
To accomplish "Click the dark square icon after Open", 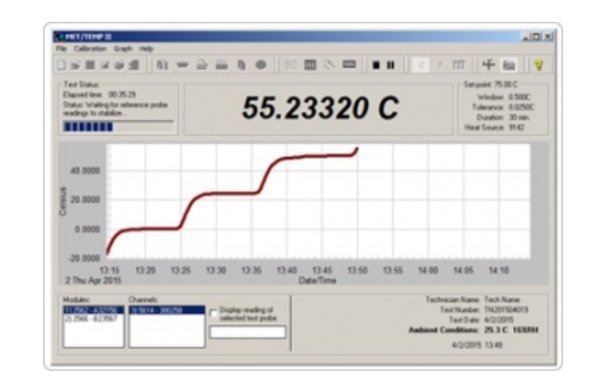I will 90,65.
